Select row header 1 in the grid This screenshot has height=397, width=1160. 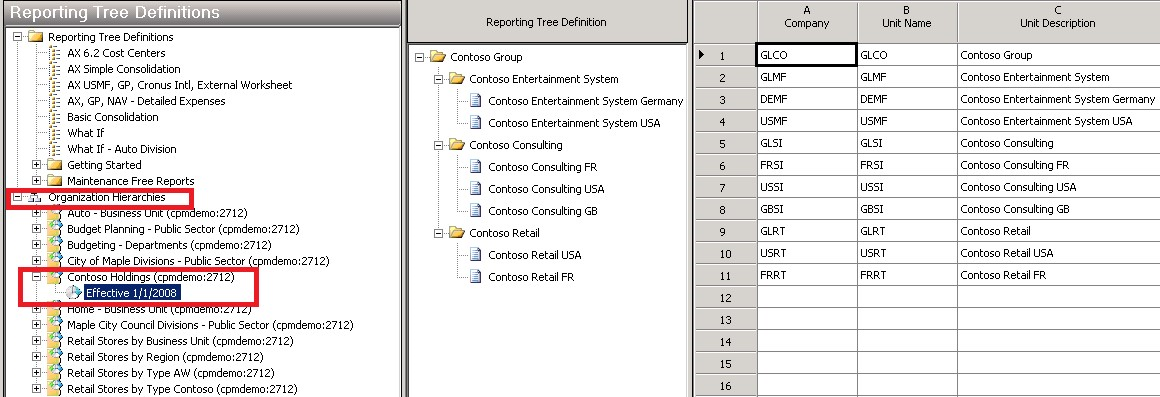(725, 55)
